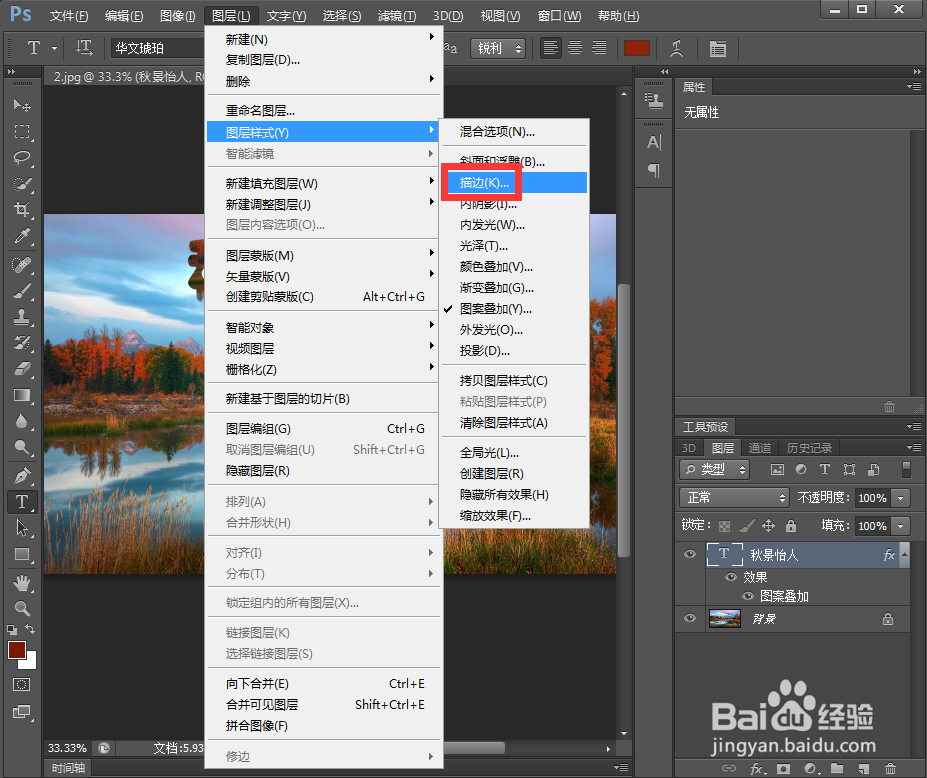Image resolution: width=927 pixels, height=778 pixels.
Task: Open the 正常 blend mode dropdown
Action: (734, 497)
